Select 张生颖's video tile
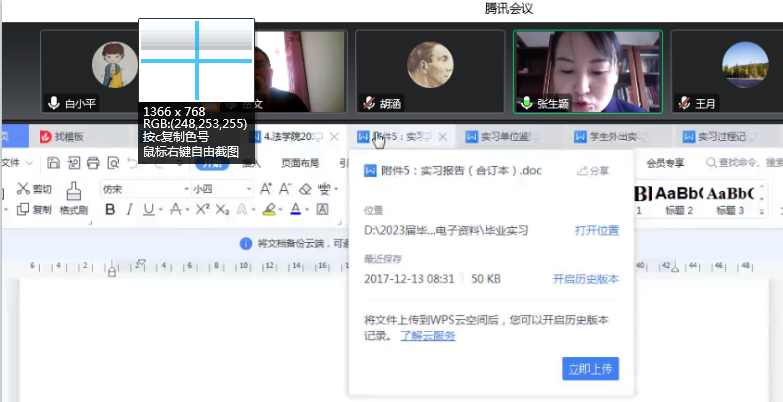The image size is (783, 402). coord(588,71)
